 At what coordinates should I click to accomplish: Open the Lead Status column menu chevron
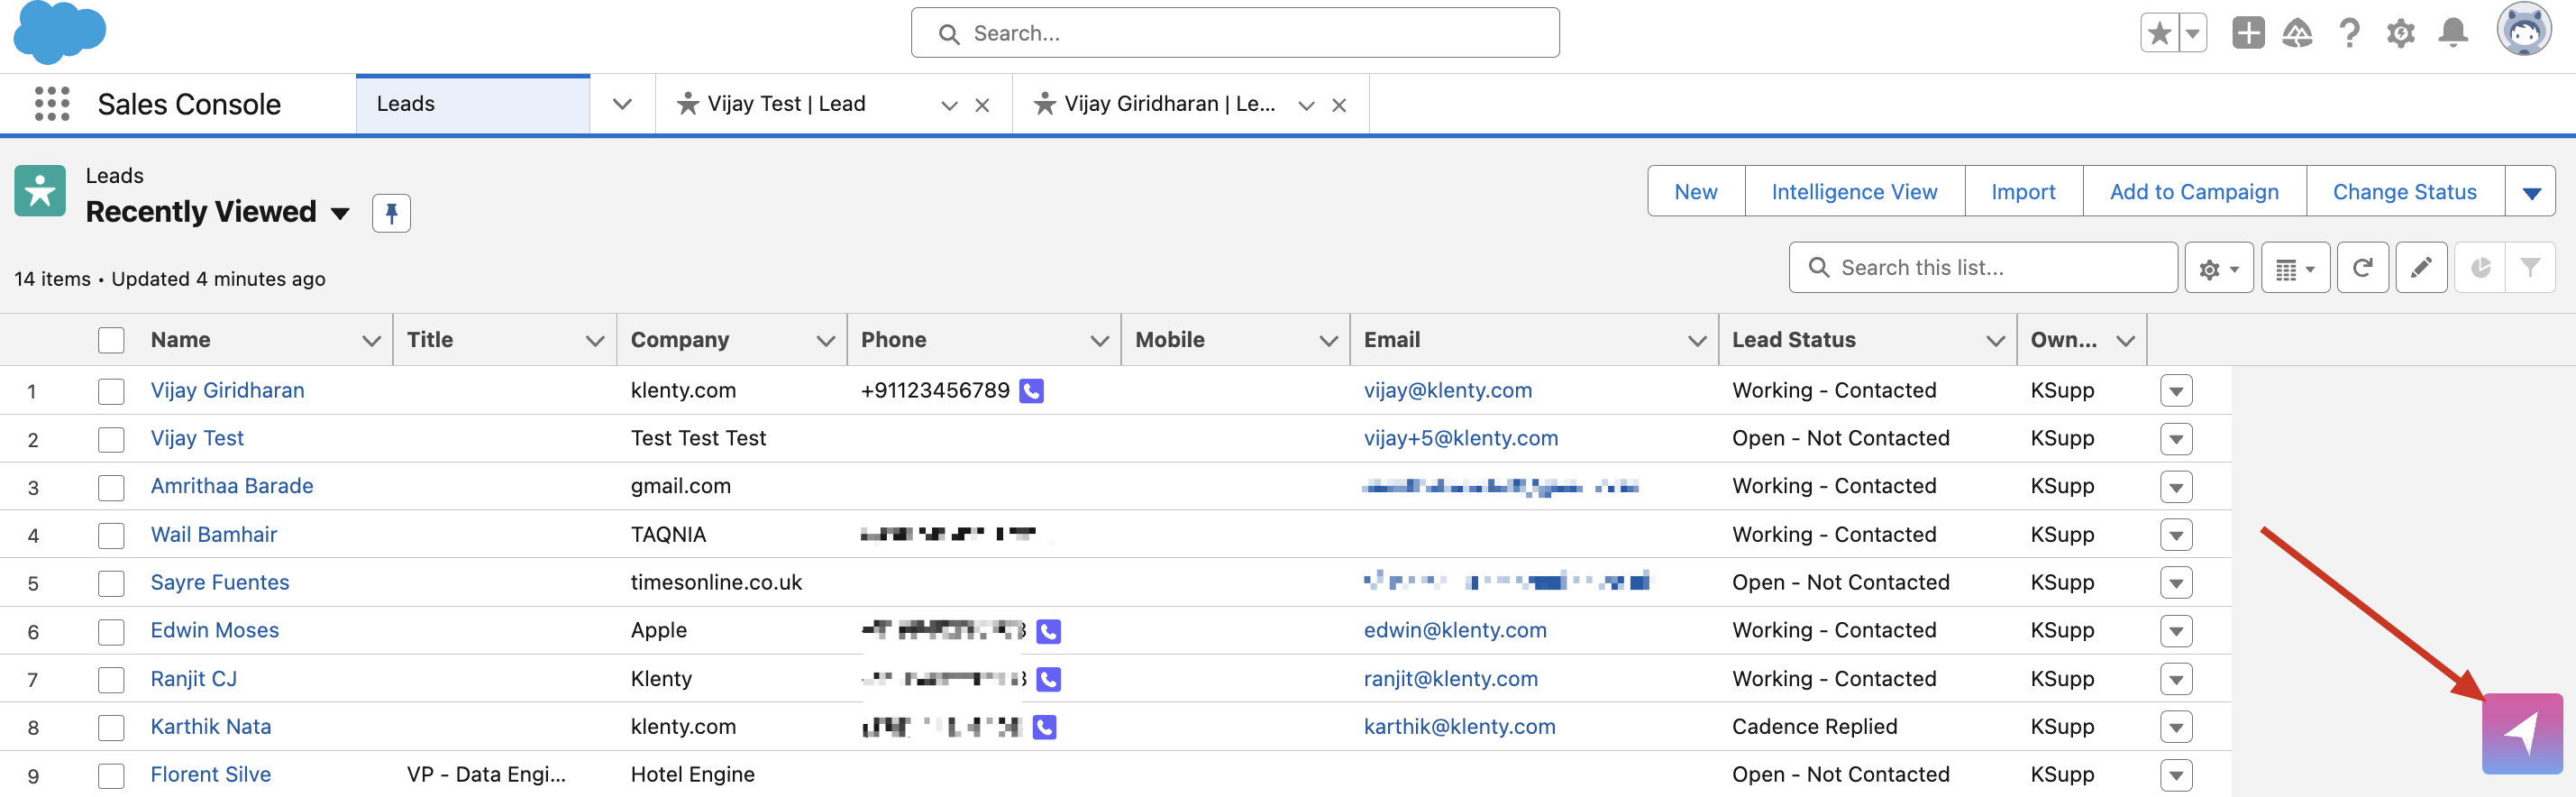[x=1995, y=341]
